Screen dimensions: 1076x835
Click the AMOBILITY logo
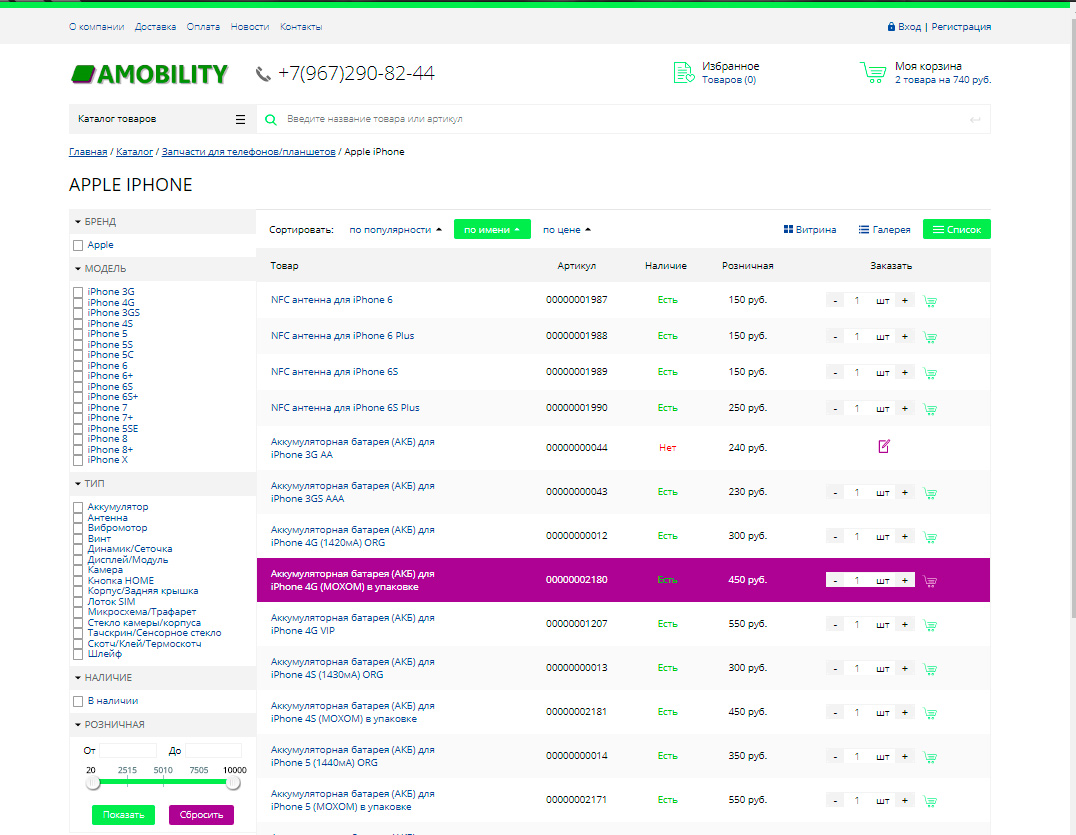point(149,74)
